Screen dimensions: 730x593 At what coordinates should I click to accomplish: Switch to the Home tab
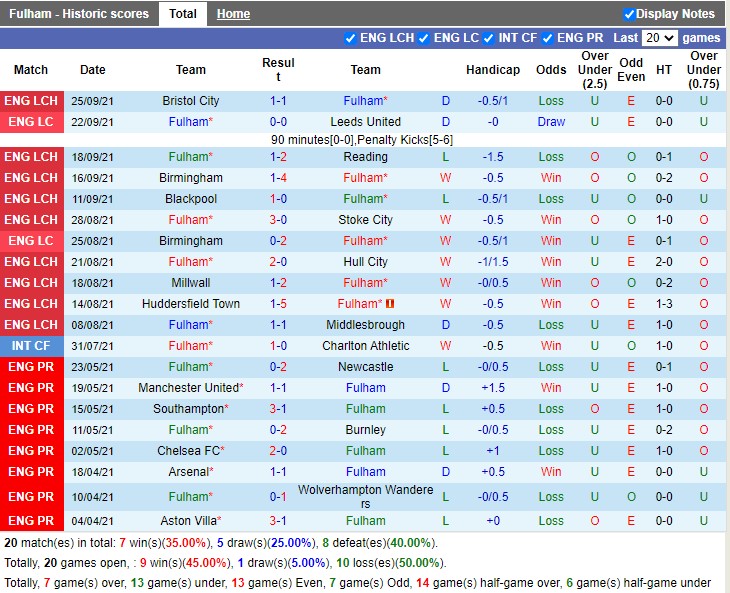pos(233,14)
